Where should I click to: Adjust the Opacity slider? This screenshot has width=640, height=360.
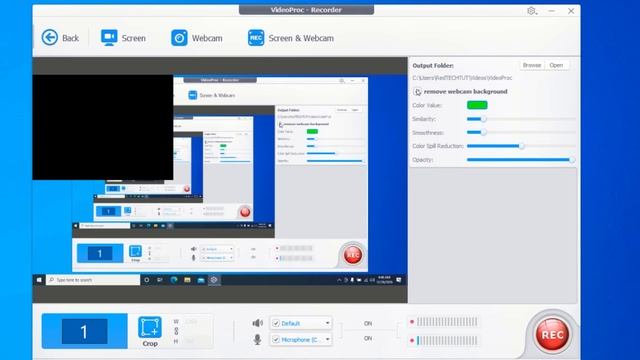[x=521, y=160]
